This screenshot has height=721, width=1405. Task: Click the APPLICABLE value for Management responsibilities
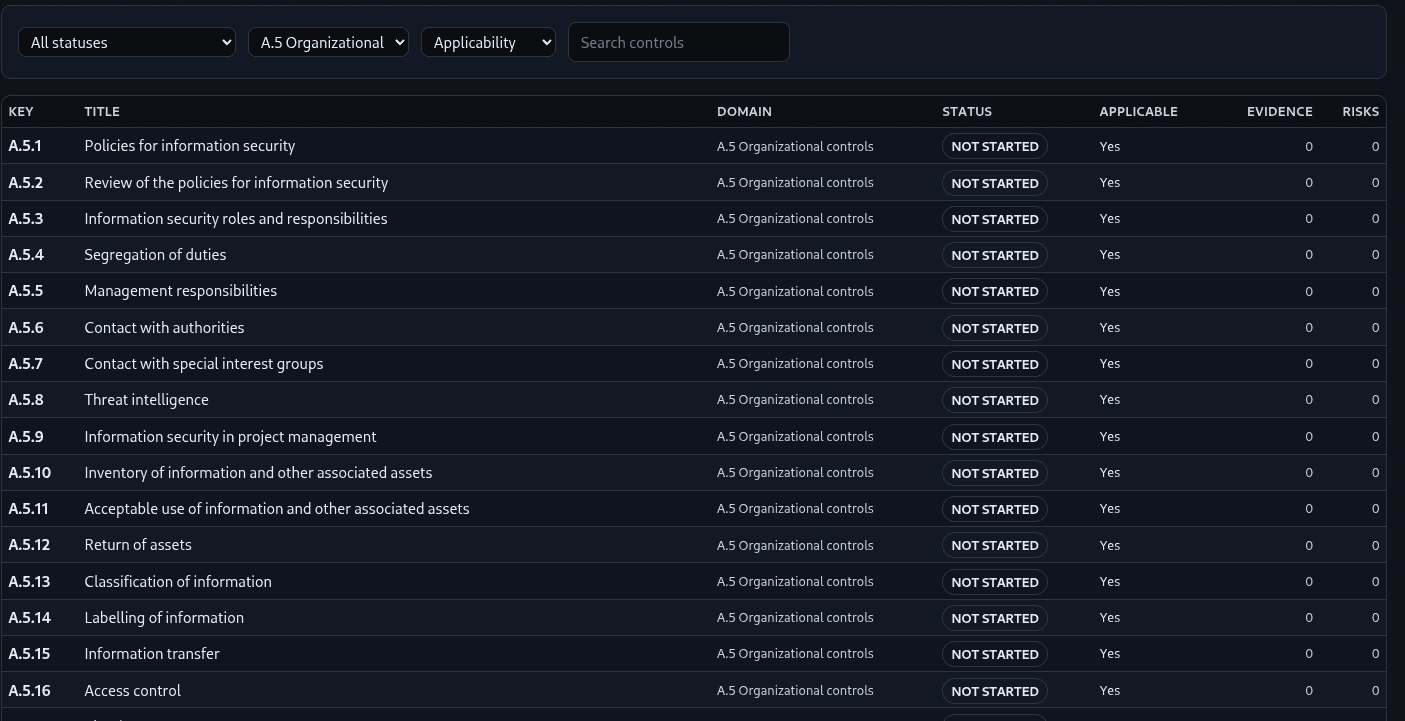(1109, 291)
